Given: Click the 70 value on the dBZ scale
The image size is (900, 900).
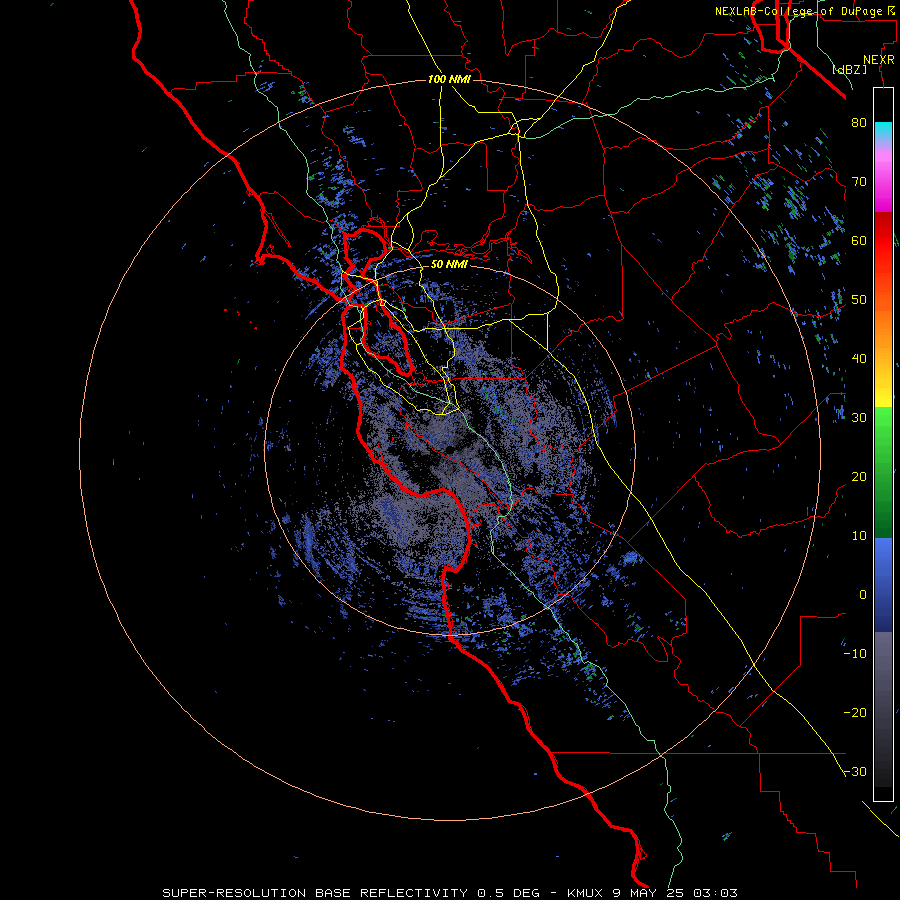Looking at the screenshot, I should point(859,182).
